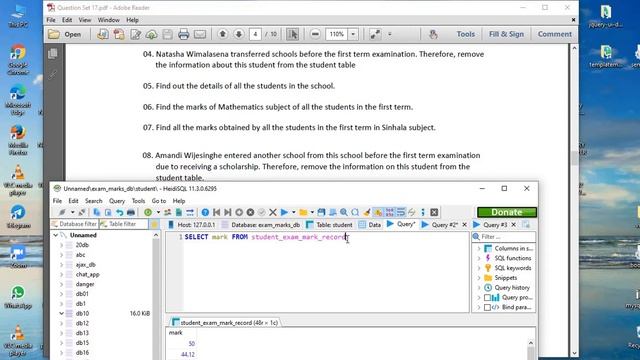
Task: Open the Comment pane
Action: click(554, 34)
